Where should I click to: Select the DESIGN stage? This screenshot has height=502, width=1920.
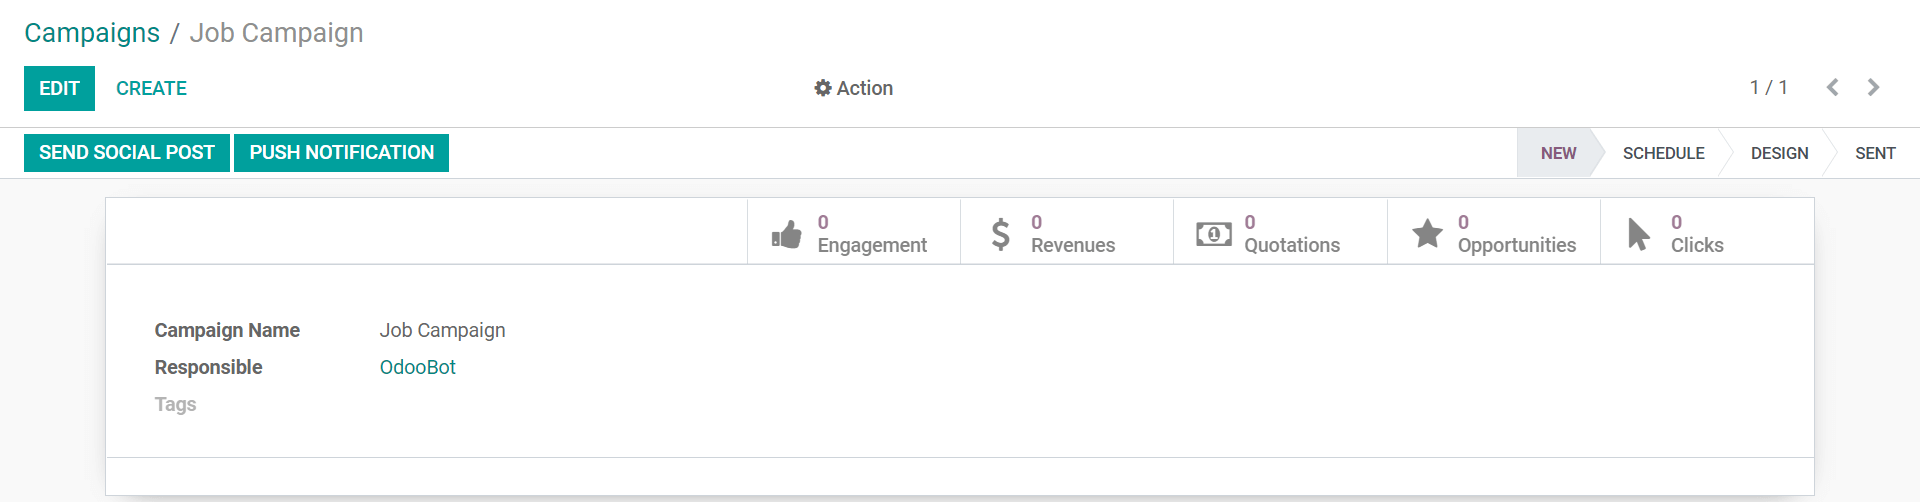click(1779, 153)
